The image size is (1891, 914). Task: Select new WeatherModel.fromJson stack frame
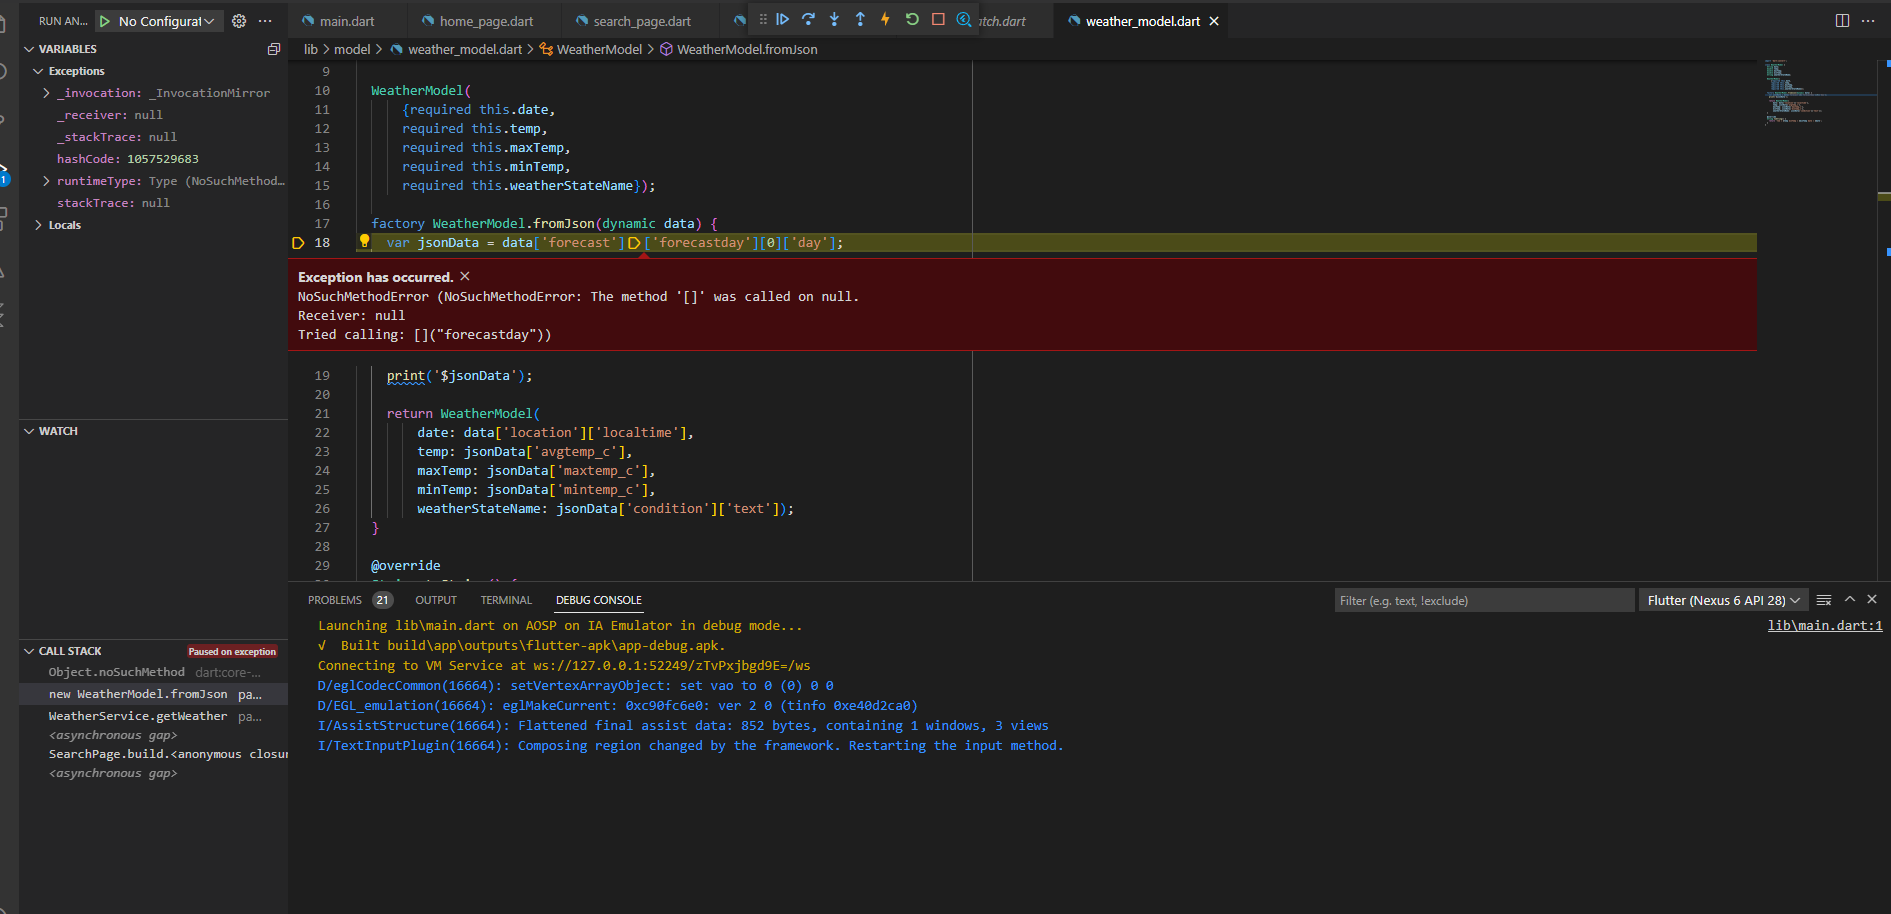[154, 694]
